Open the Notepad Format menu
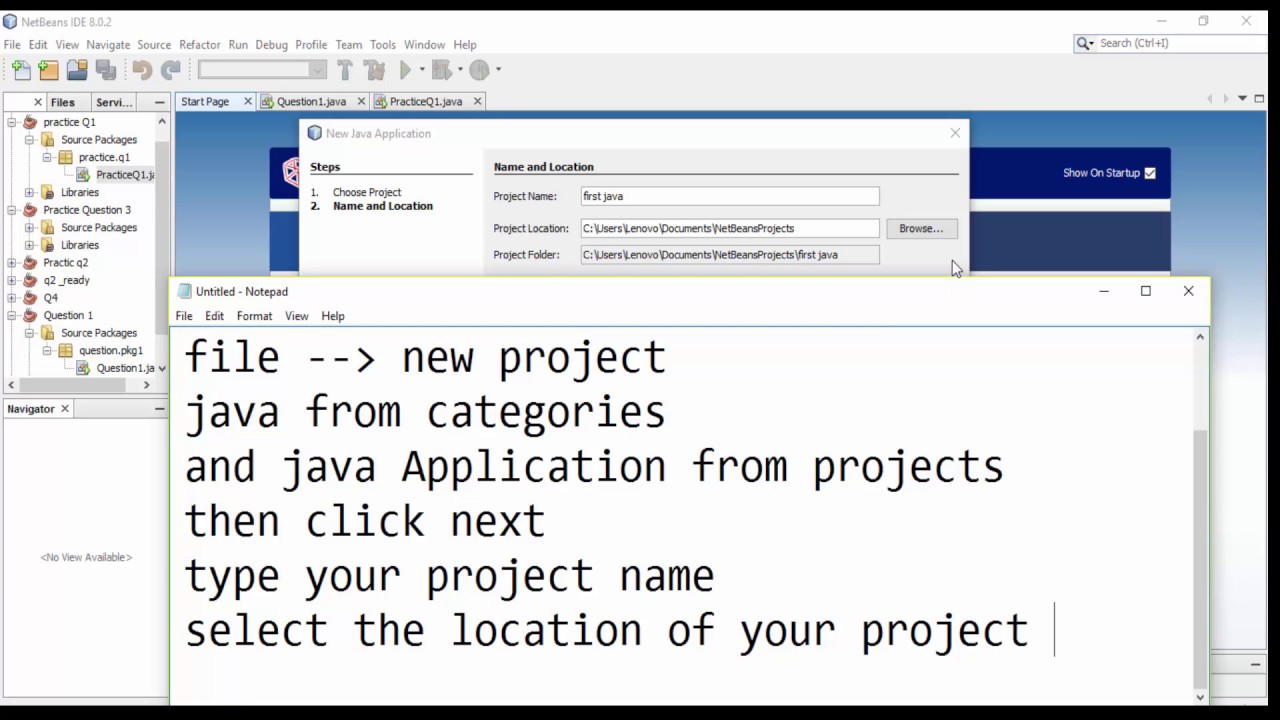 coord(254,316)
